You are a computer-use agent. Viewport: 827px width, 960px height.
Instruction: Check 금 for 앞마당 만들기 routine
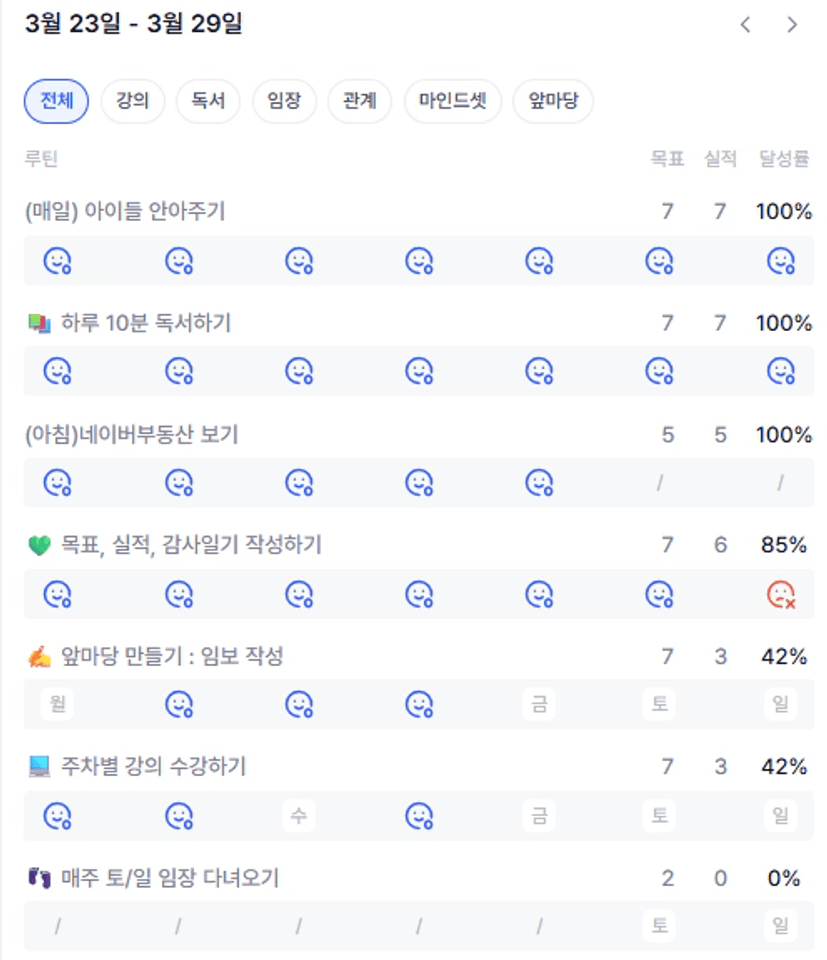coord(539,704)
